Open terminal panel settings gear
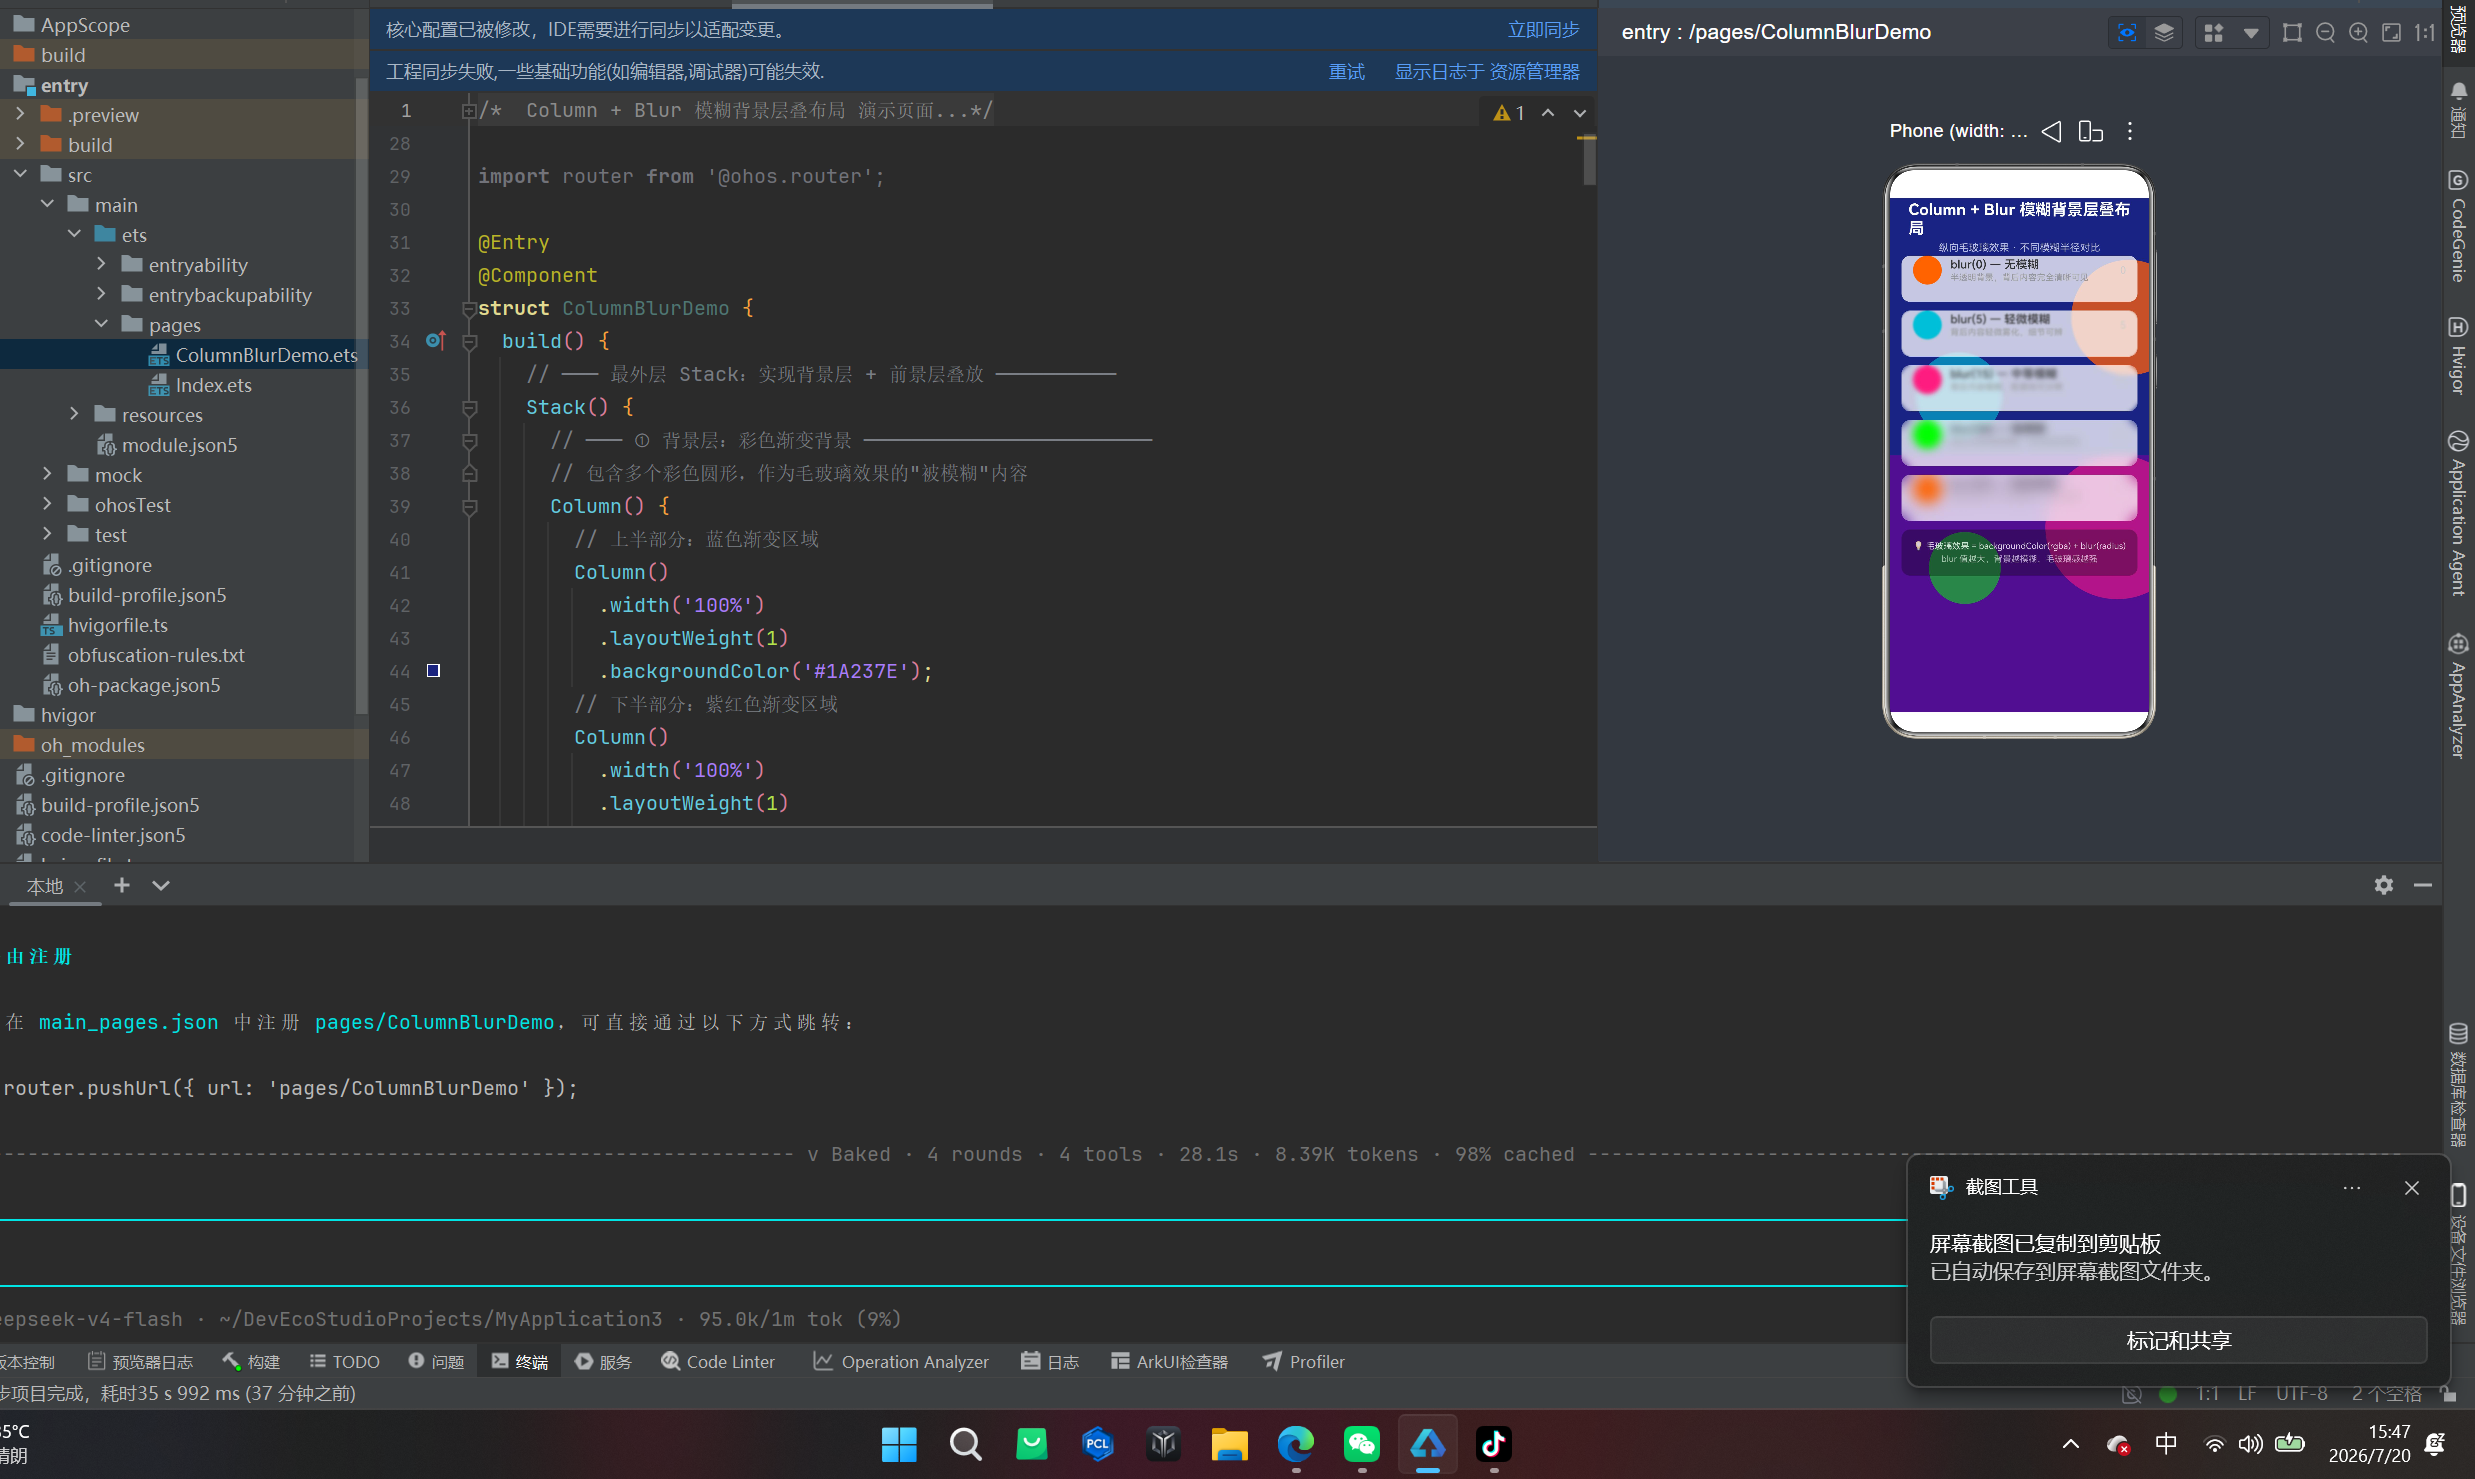 point(2384,885)
